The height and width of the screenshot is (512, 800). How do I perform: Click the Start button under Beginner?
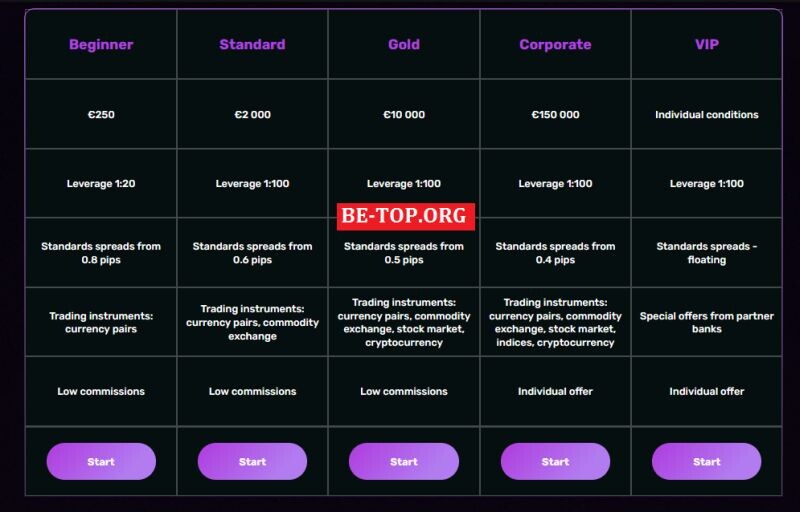(101, 462)
